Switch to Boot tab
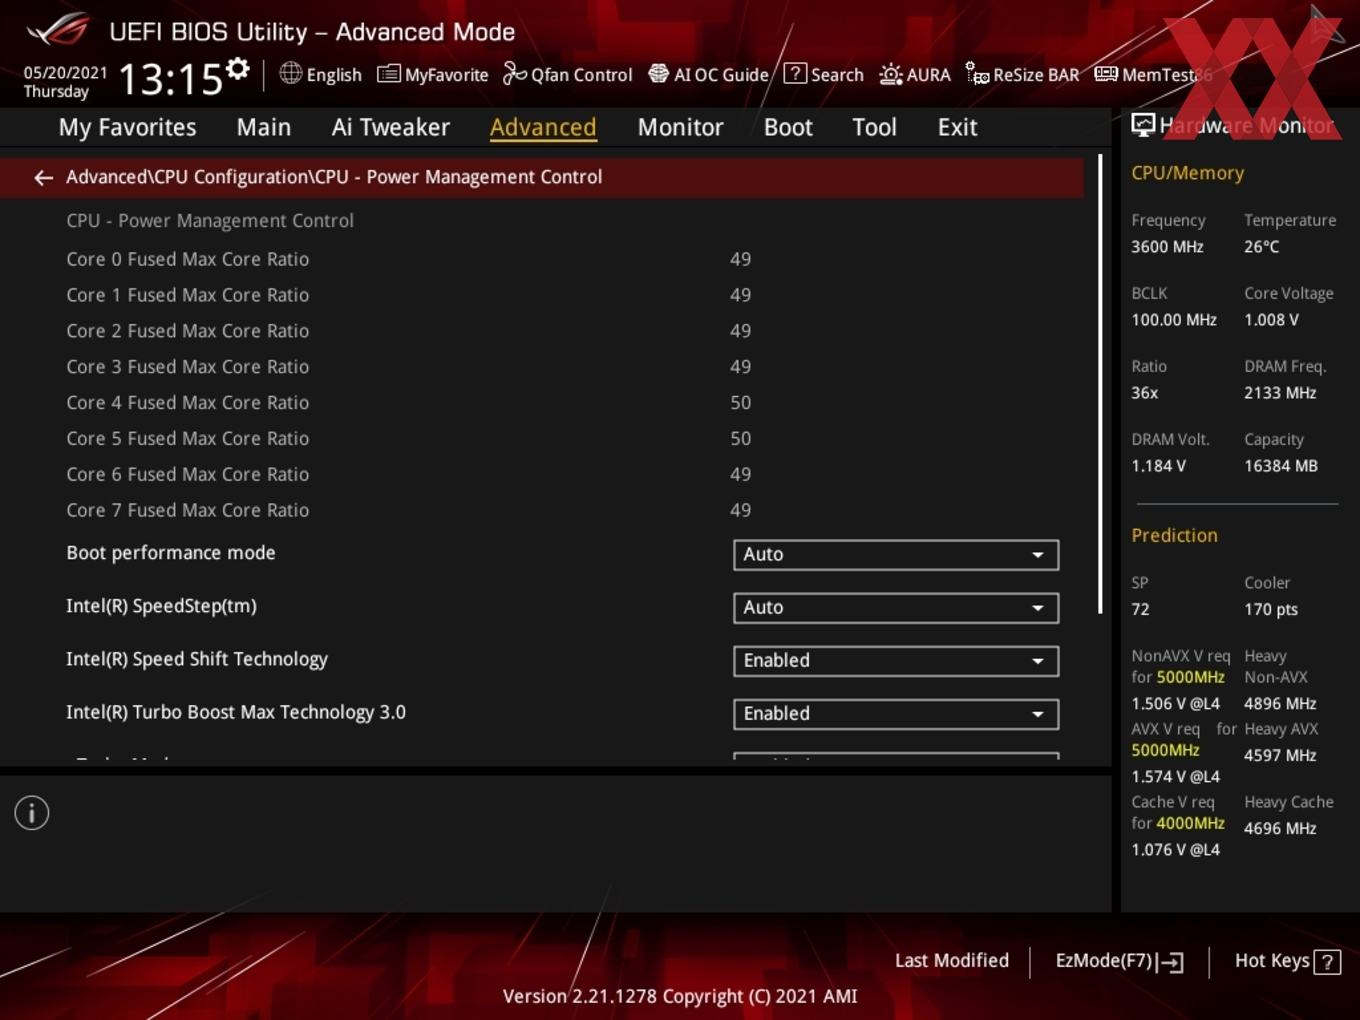 pos(788,127)
